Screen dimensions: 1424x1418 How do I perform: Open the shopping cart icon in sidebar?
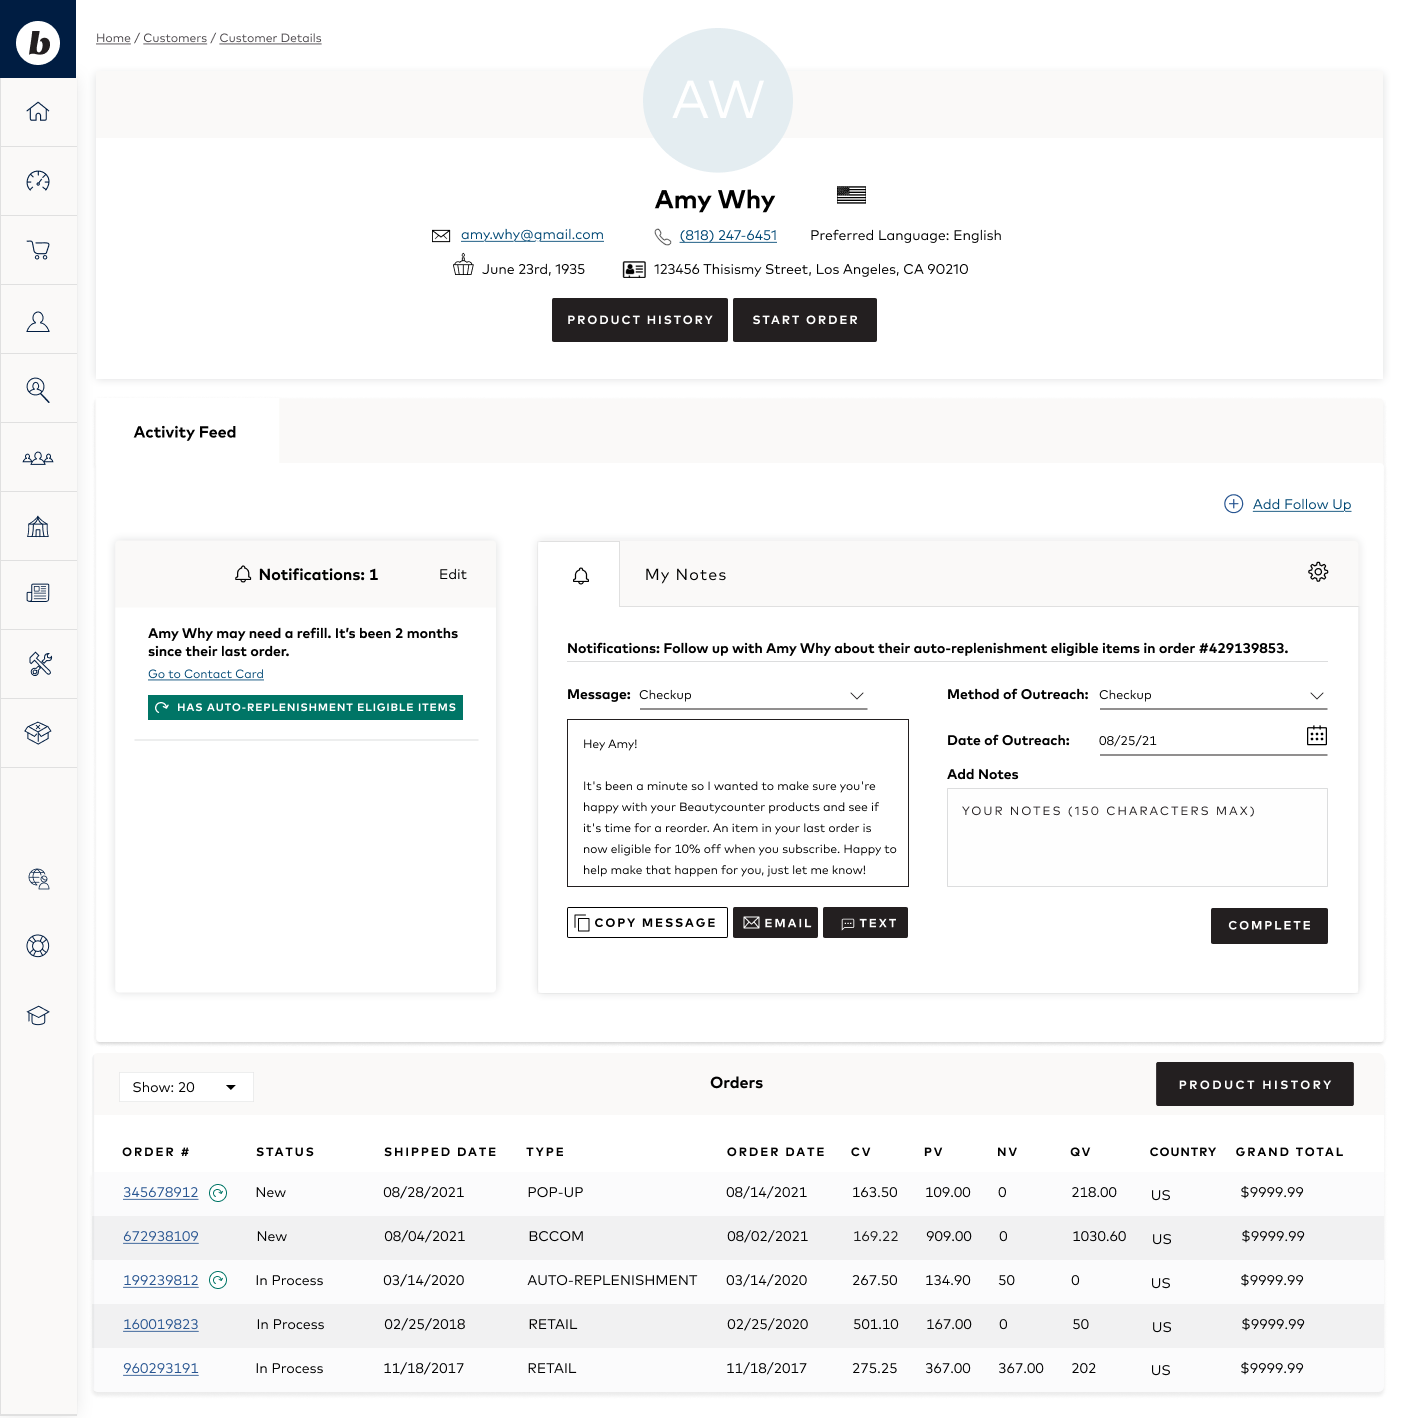38,250
